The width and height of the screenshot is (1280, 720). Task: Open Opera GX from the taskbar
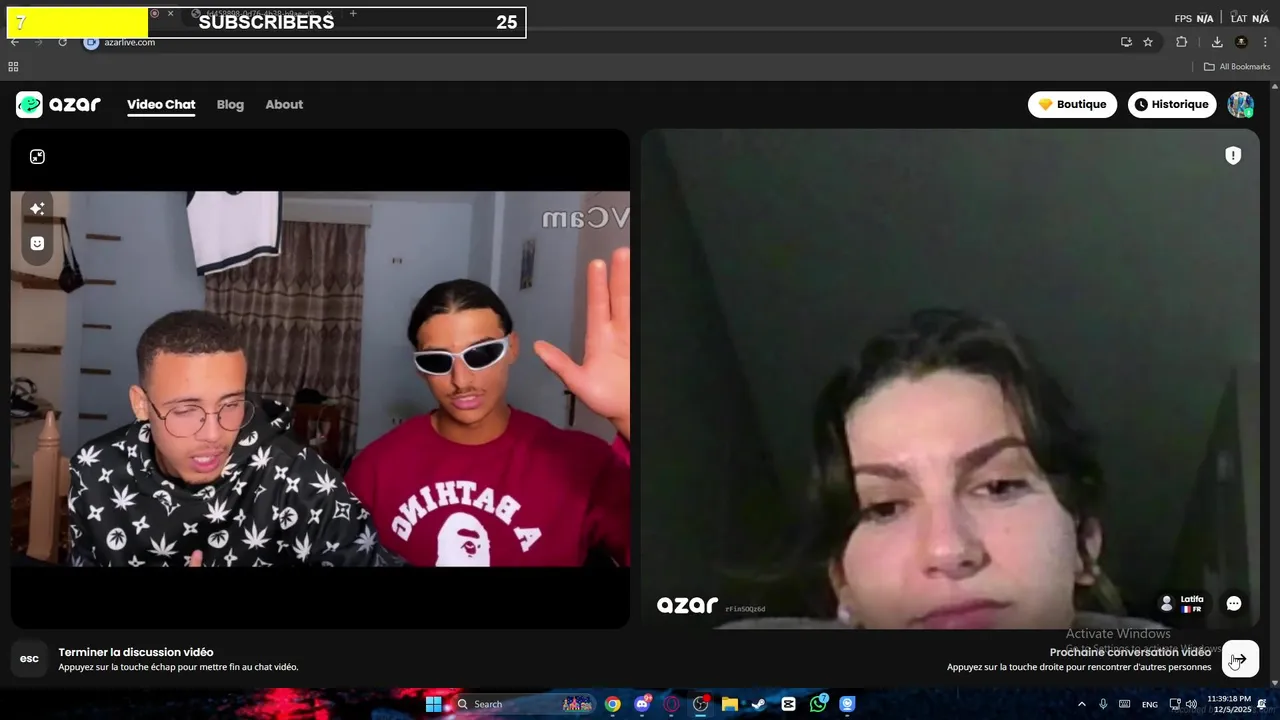671,704
